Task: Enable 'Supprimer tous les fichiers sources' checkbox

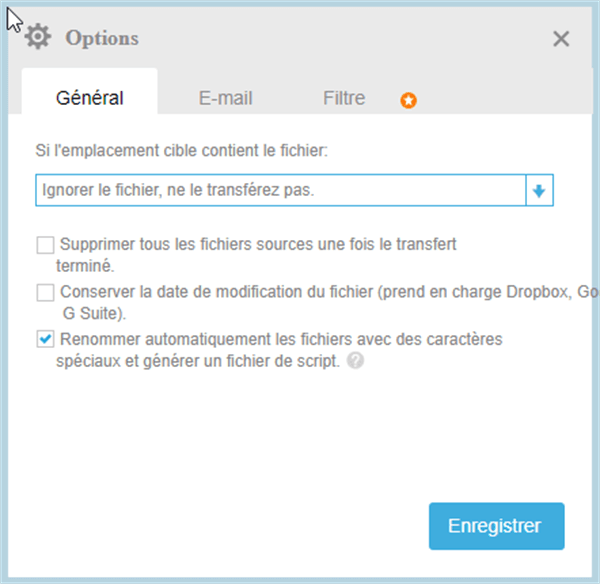Action: tap(45, 244)
